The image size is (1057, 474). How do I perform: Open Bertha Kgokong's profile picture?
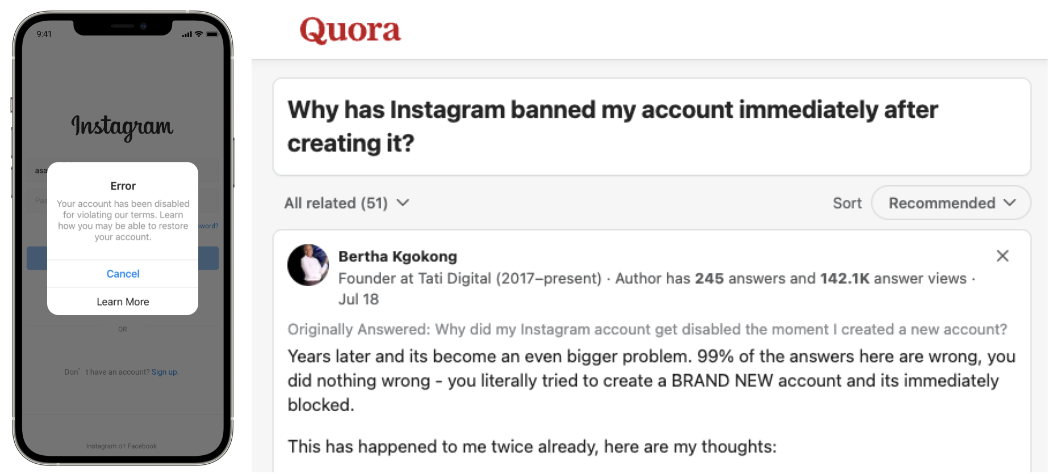pyautogui.click(x=308, y=265)
